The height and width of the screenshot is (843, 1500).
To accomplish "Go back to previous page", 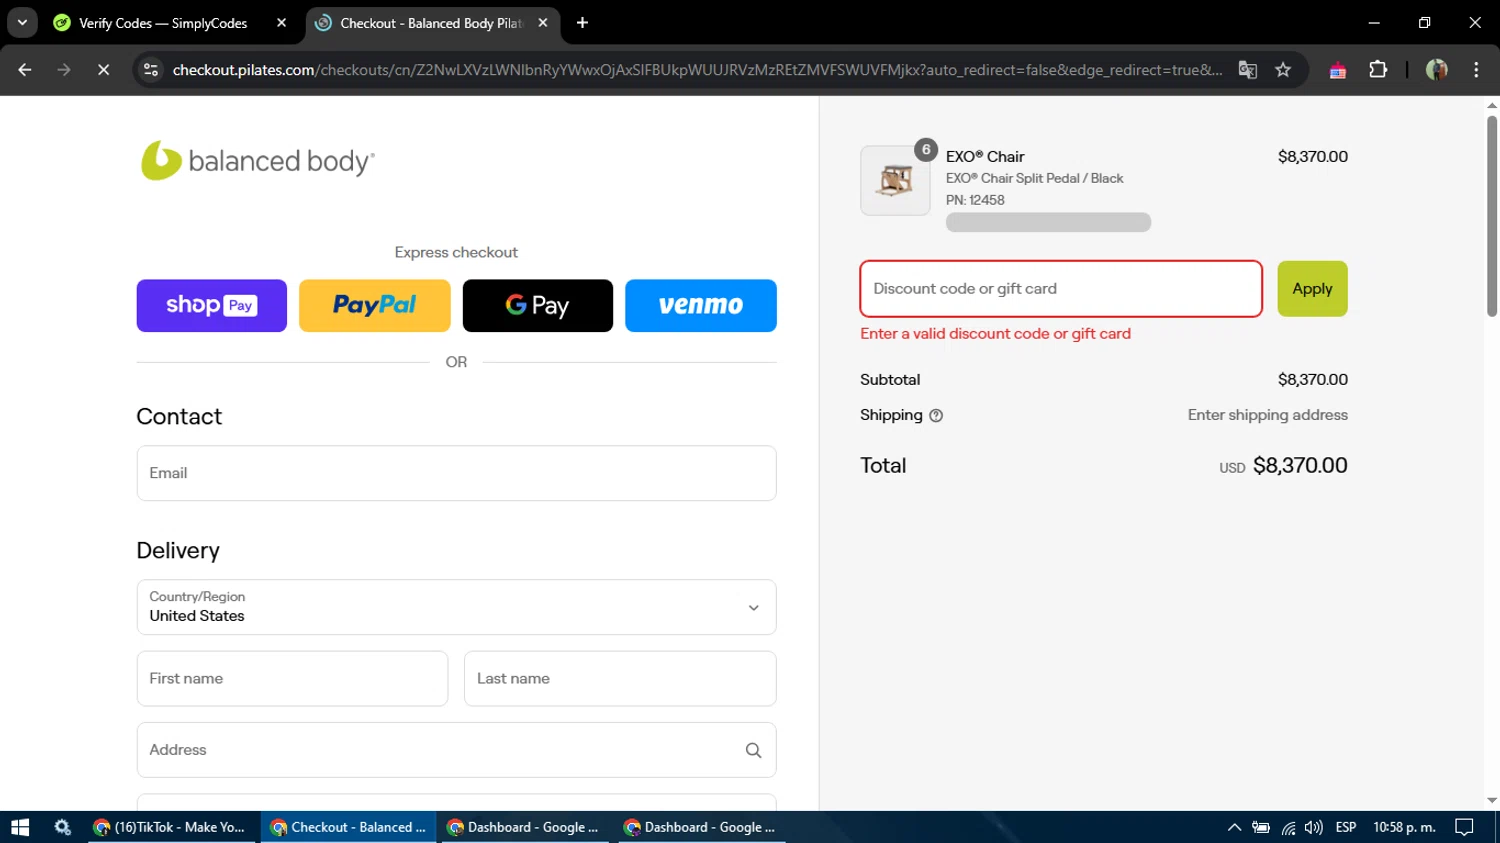I will (x=25, y=70).
